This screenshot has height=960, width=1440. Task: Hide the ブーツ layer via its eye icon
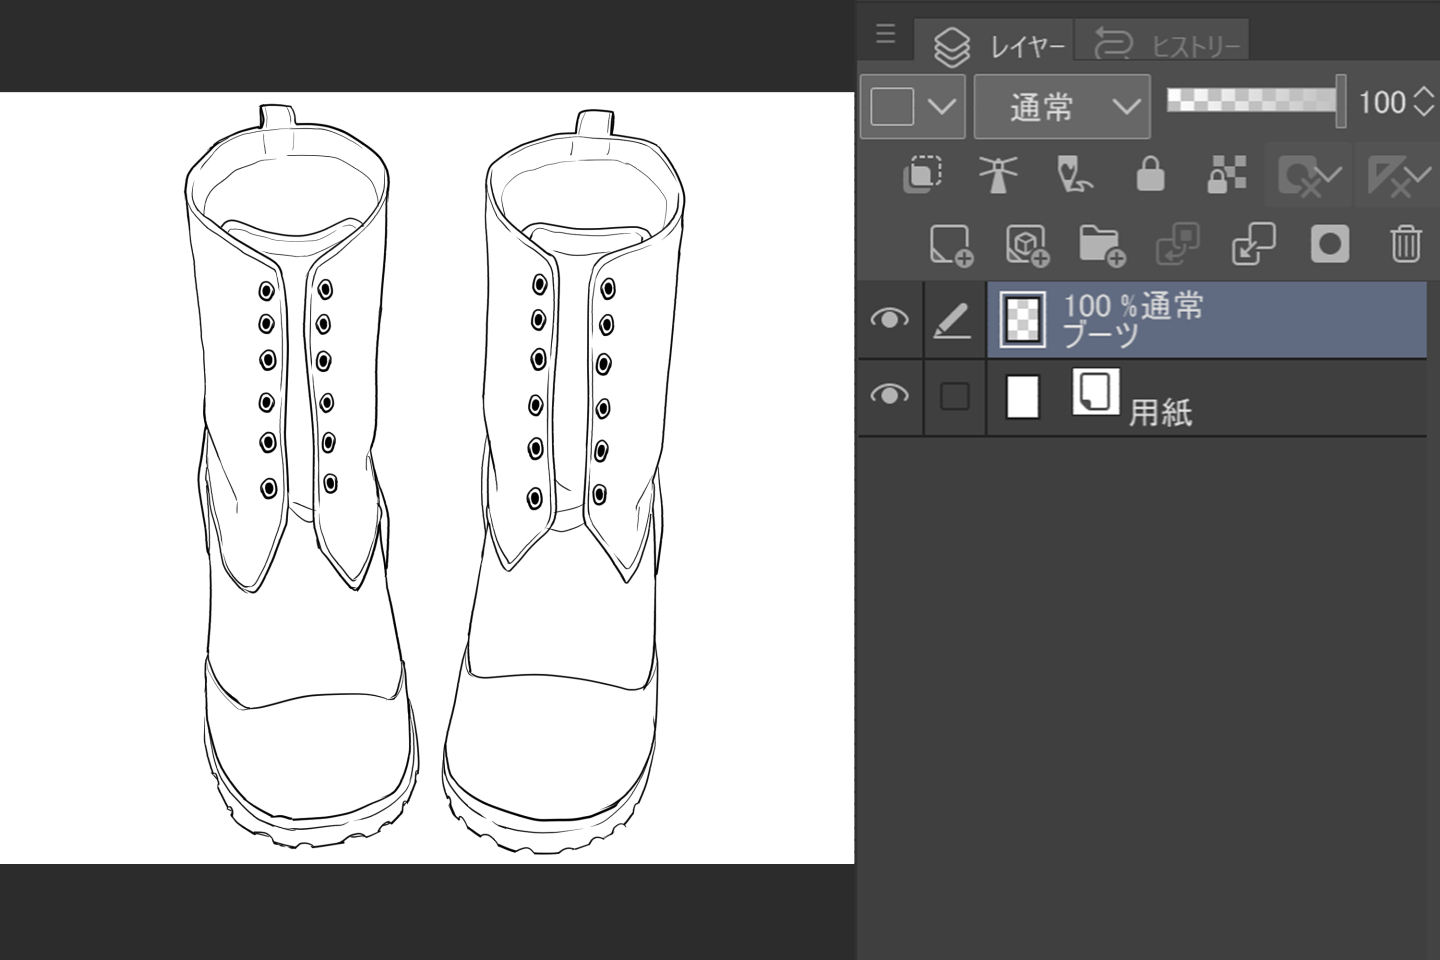889,319
